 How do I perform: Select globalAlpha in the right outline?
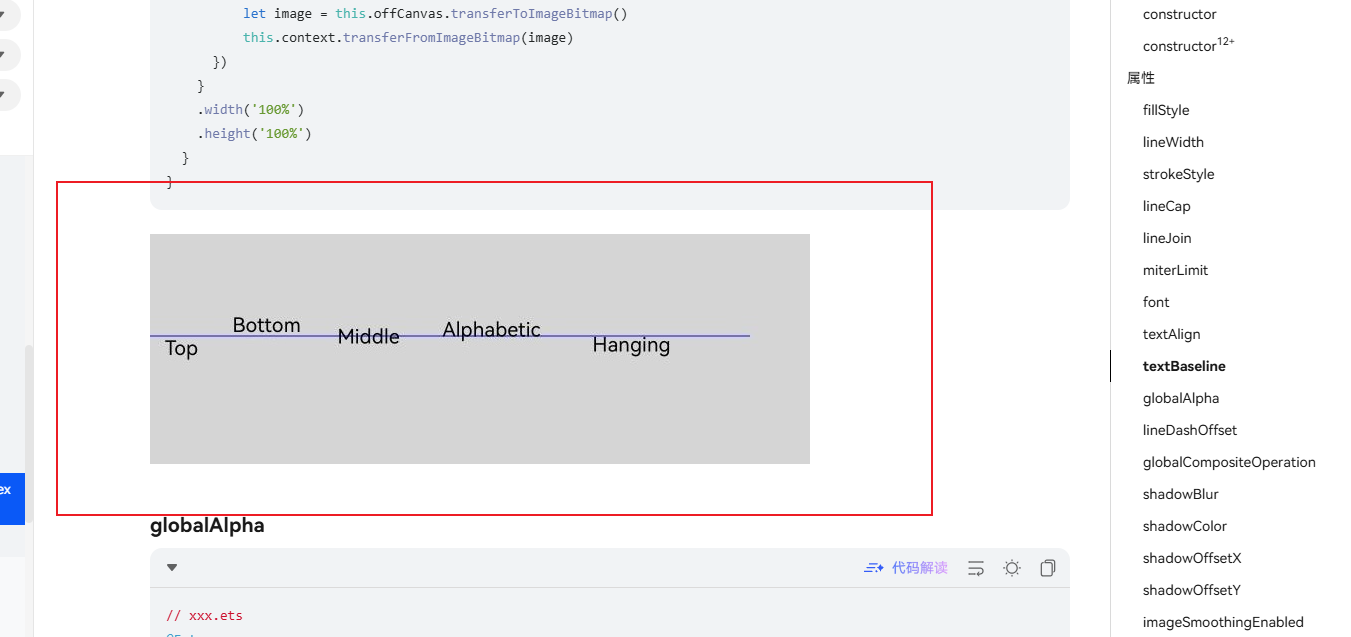coord(1181,398)
